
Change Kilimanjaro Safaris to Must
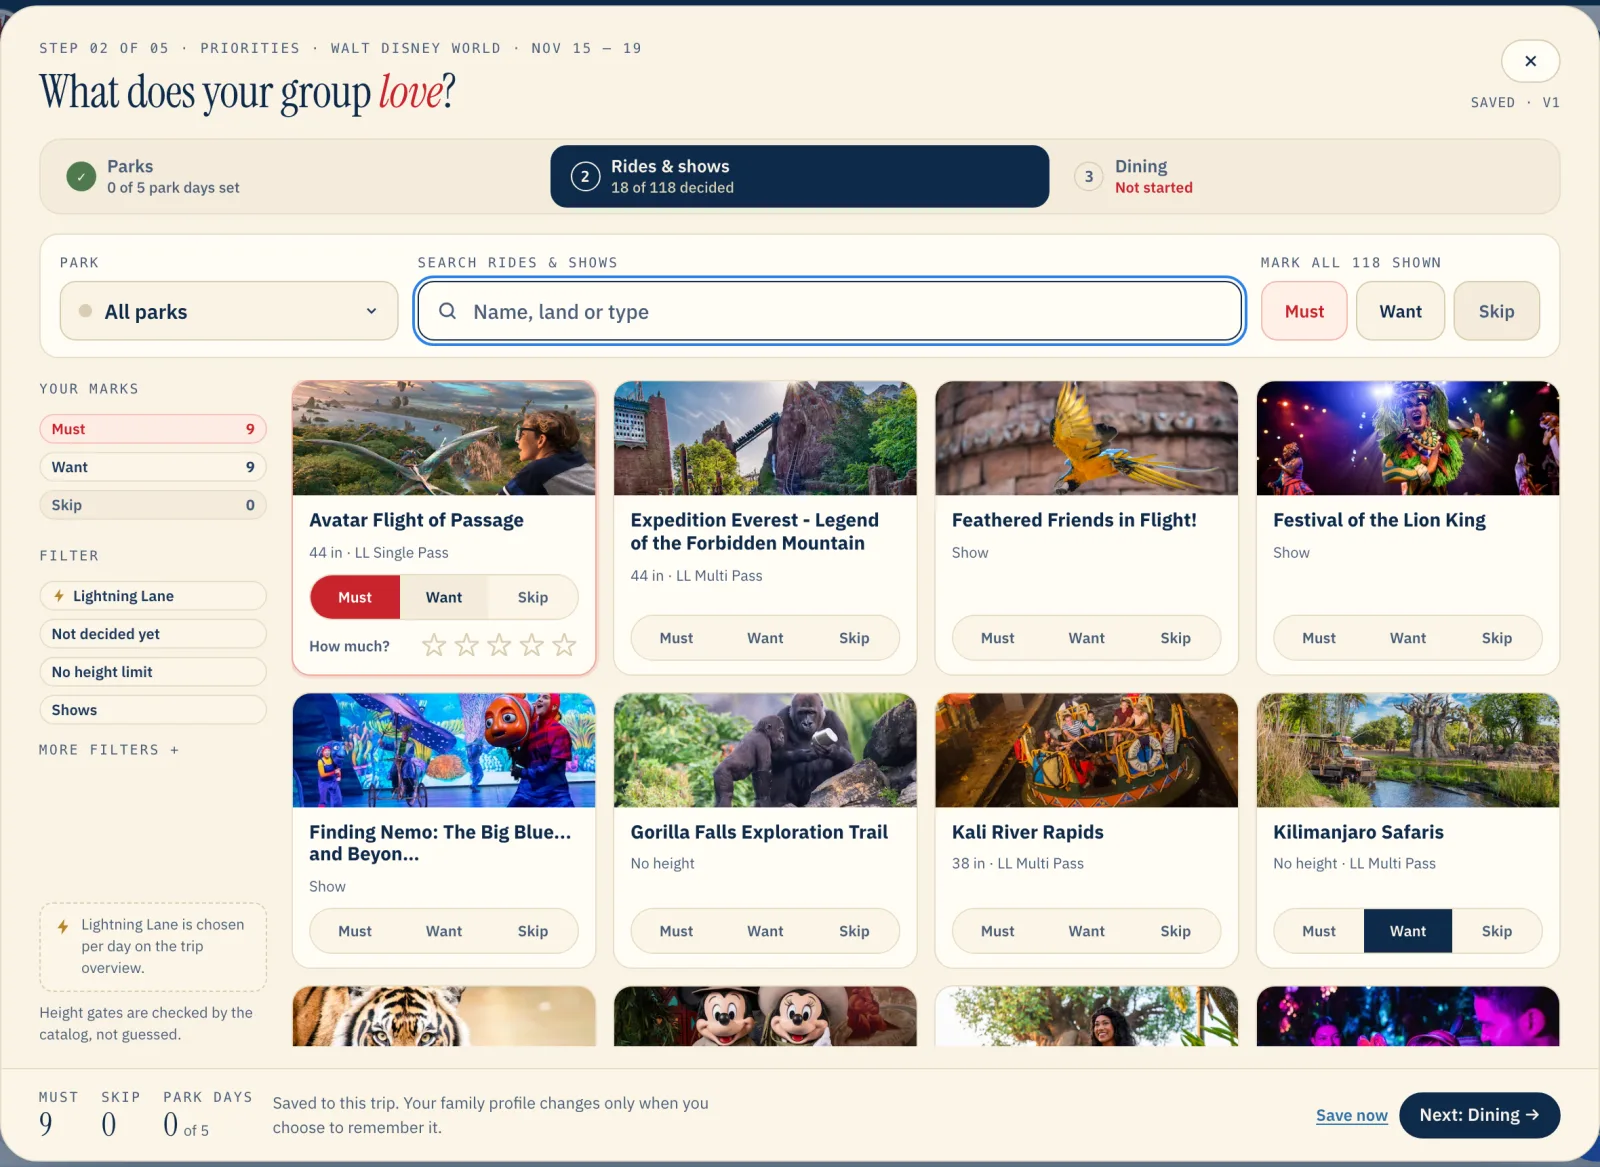click(x=1319, y=931)
